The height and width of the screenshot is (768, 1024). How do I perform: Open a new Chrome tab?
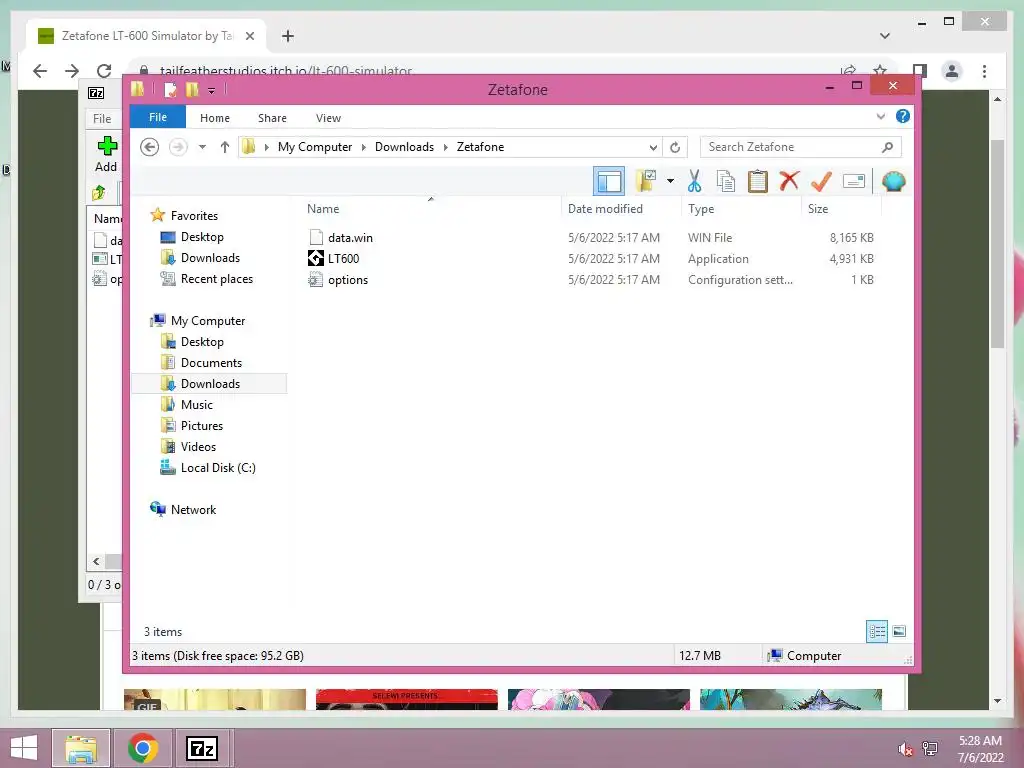click(288, 36)
